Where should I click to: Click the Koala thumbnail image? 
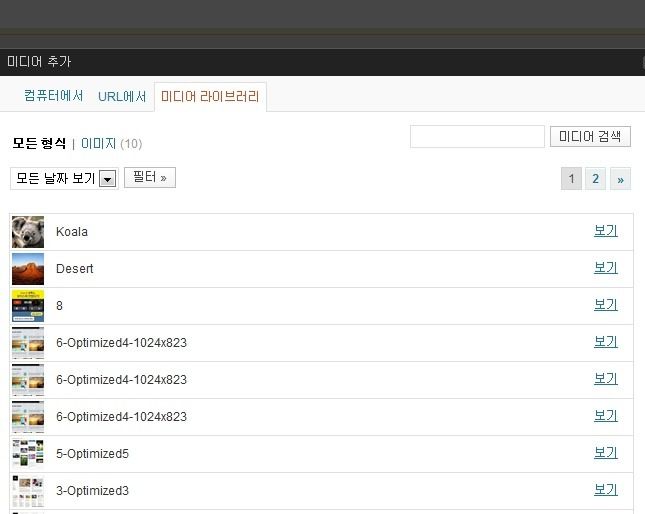pyautogui.click(x=28, y=232)
